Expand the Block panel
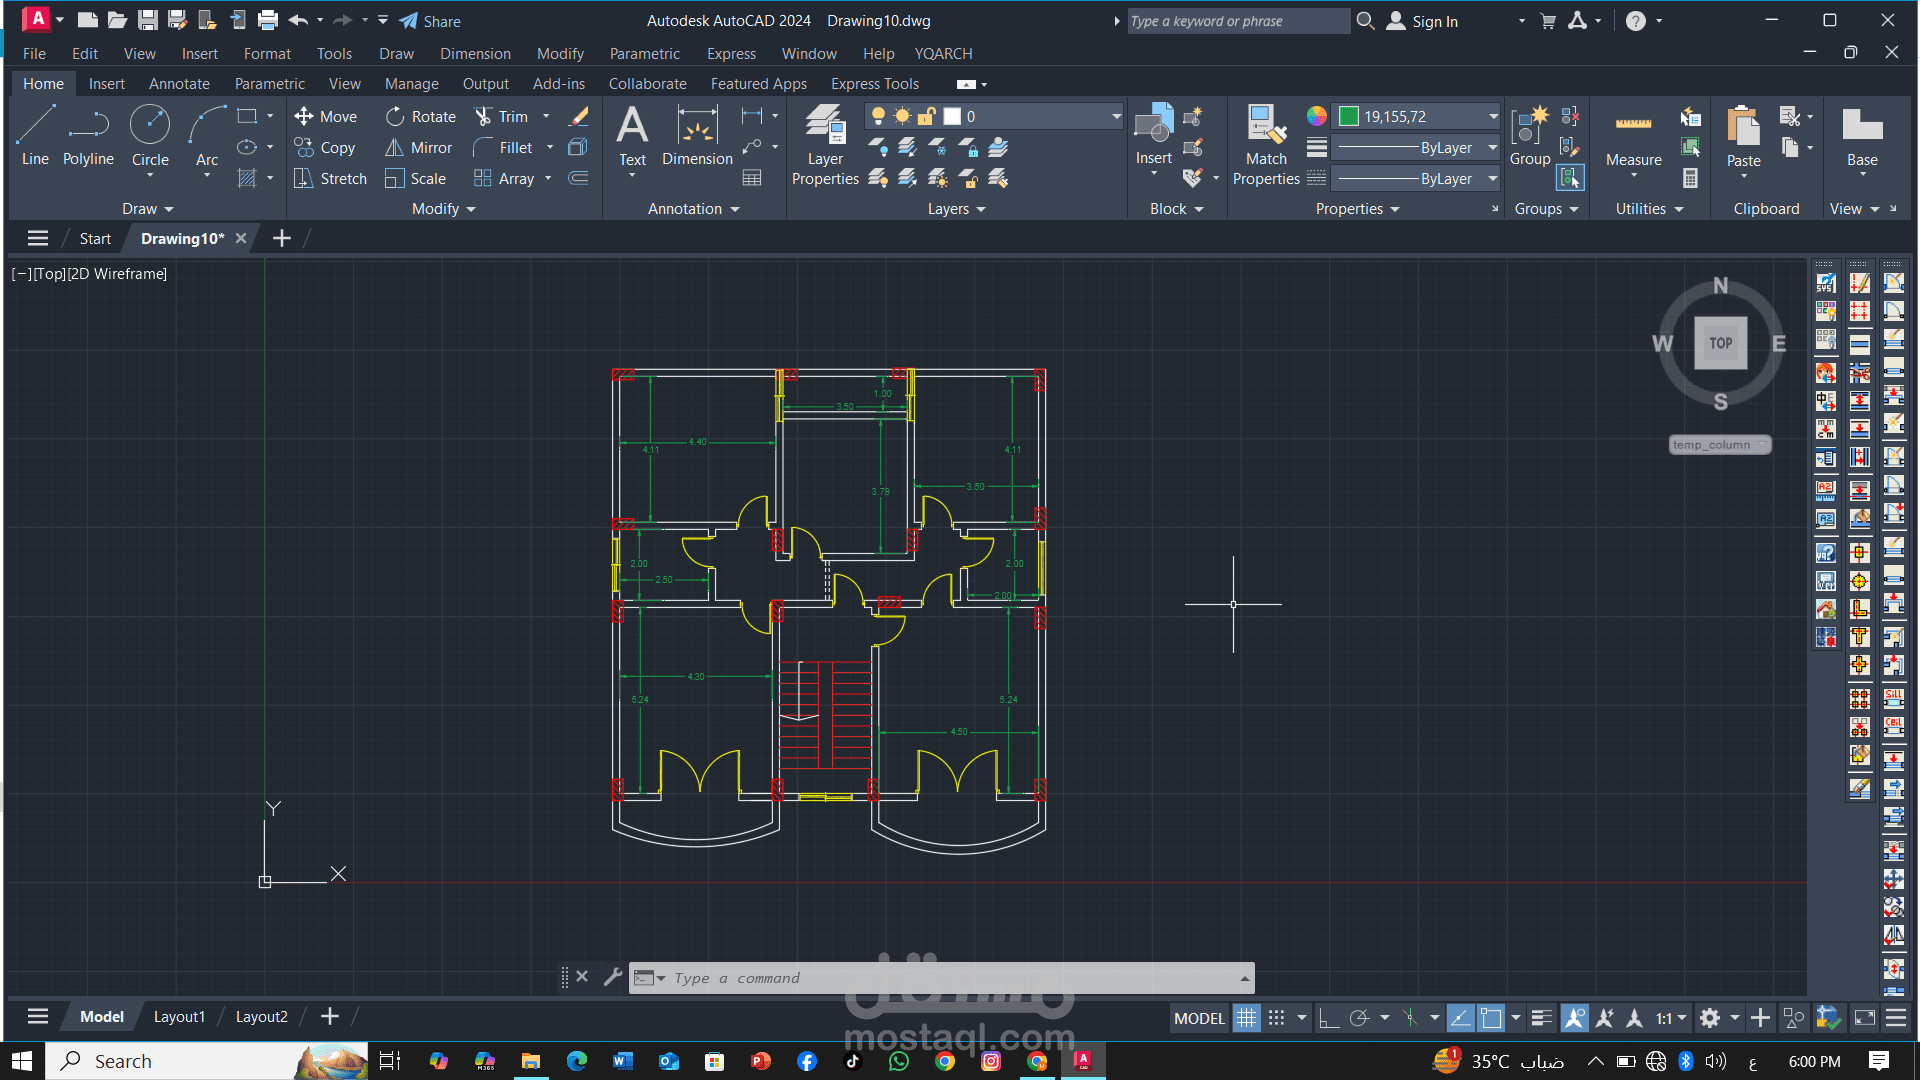The height and width of the screenshot is (1080, 1920). pyautogui.click(x=1177, y=209)
